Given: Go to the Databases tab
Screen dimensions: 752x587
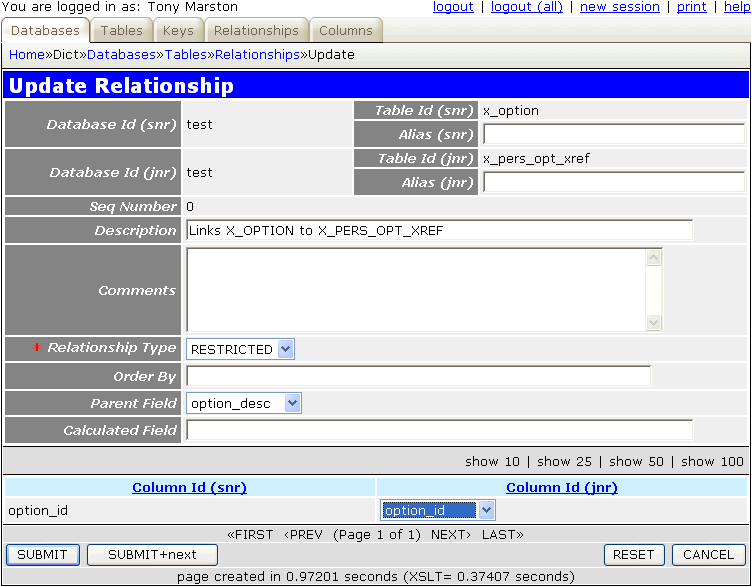Looking at the screenshot, I should (45, 31).
